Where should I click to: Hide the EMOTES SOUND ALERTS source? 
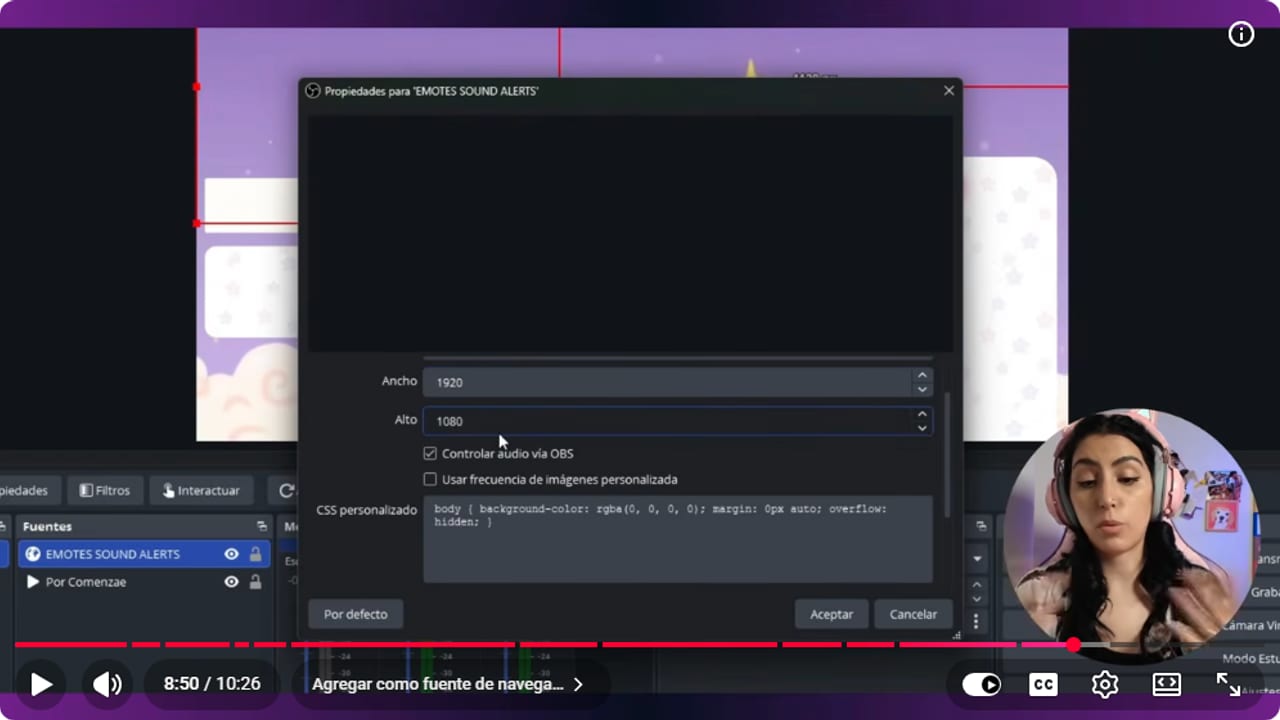coord(231,554)
